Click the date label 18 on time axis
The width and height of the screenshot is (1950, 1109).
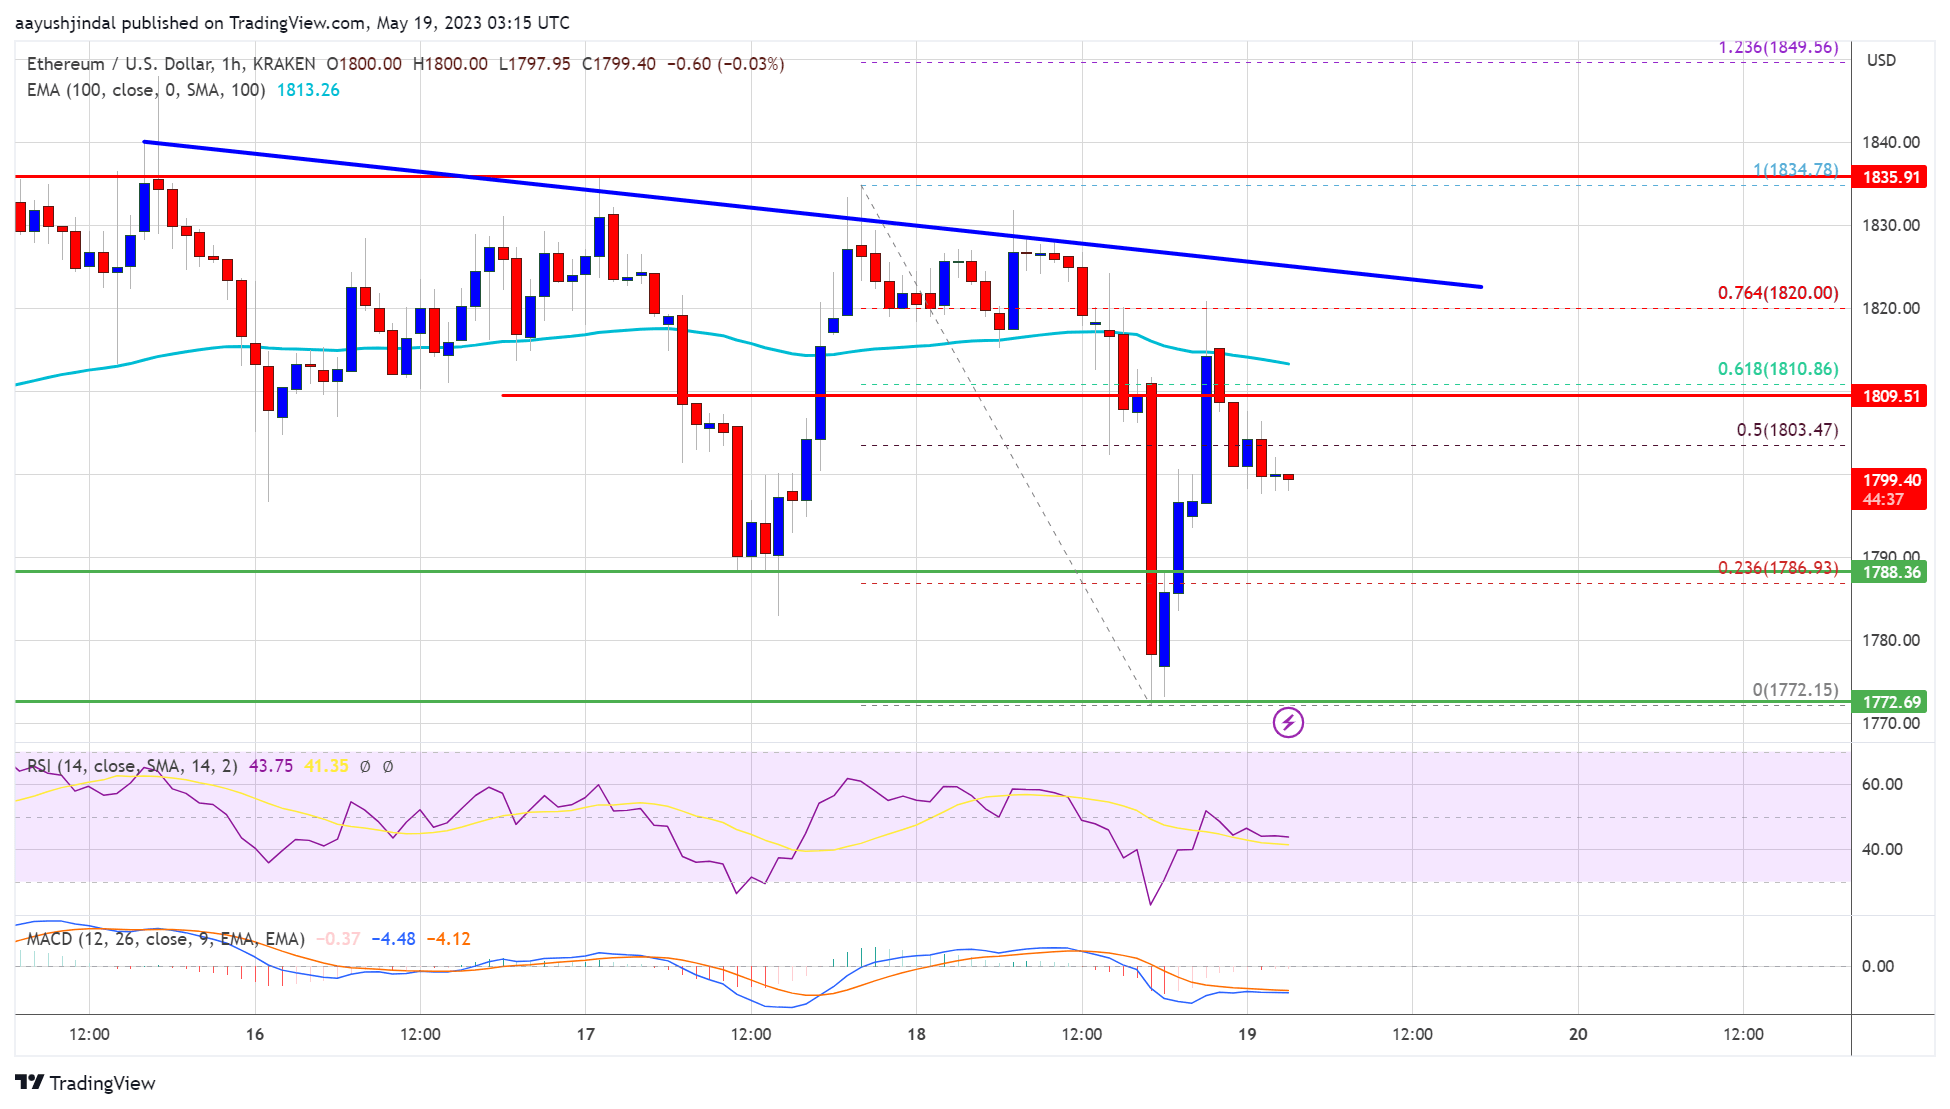tap(916, 1034)
